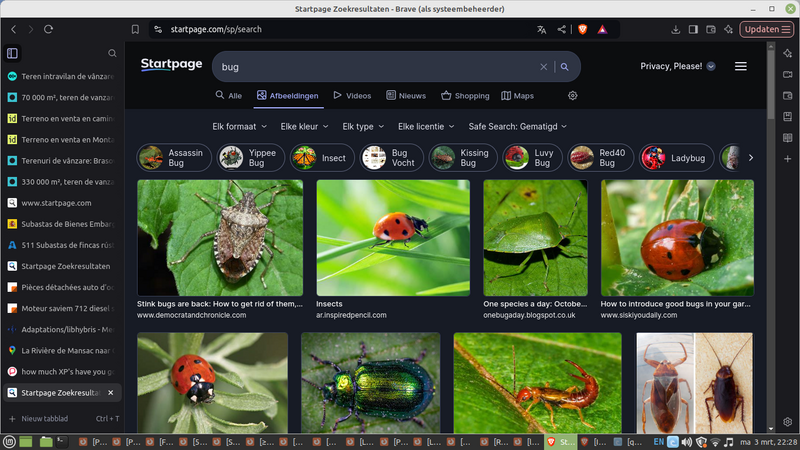800x450 pixels.
Task: Open the Elk formaat size filter
Action: pos(240,127)
